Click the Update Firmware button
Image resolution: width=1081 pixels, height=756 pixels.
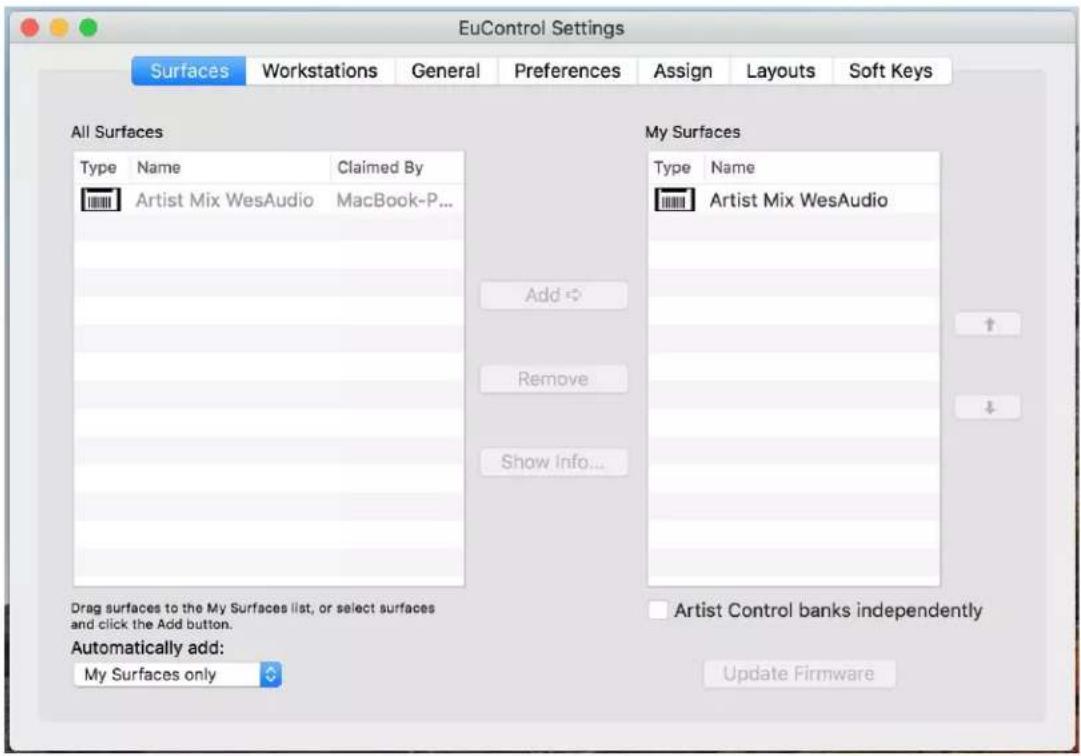(x=799, y=673)
